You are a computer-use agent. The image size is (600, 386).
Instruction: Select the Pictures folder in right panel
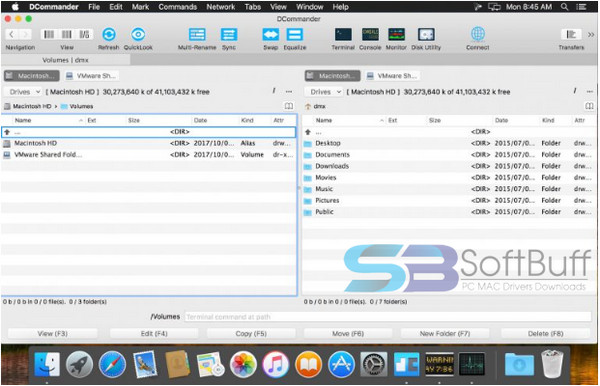[449, 200]
